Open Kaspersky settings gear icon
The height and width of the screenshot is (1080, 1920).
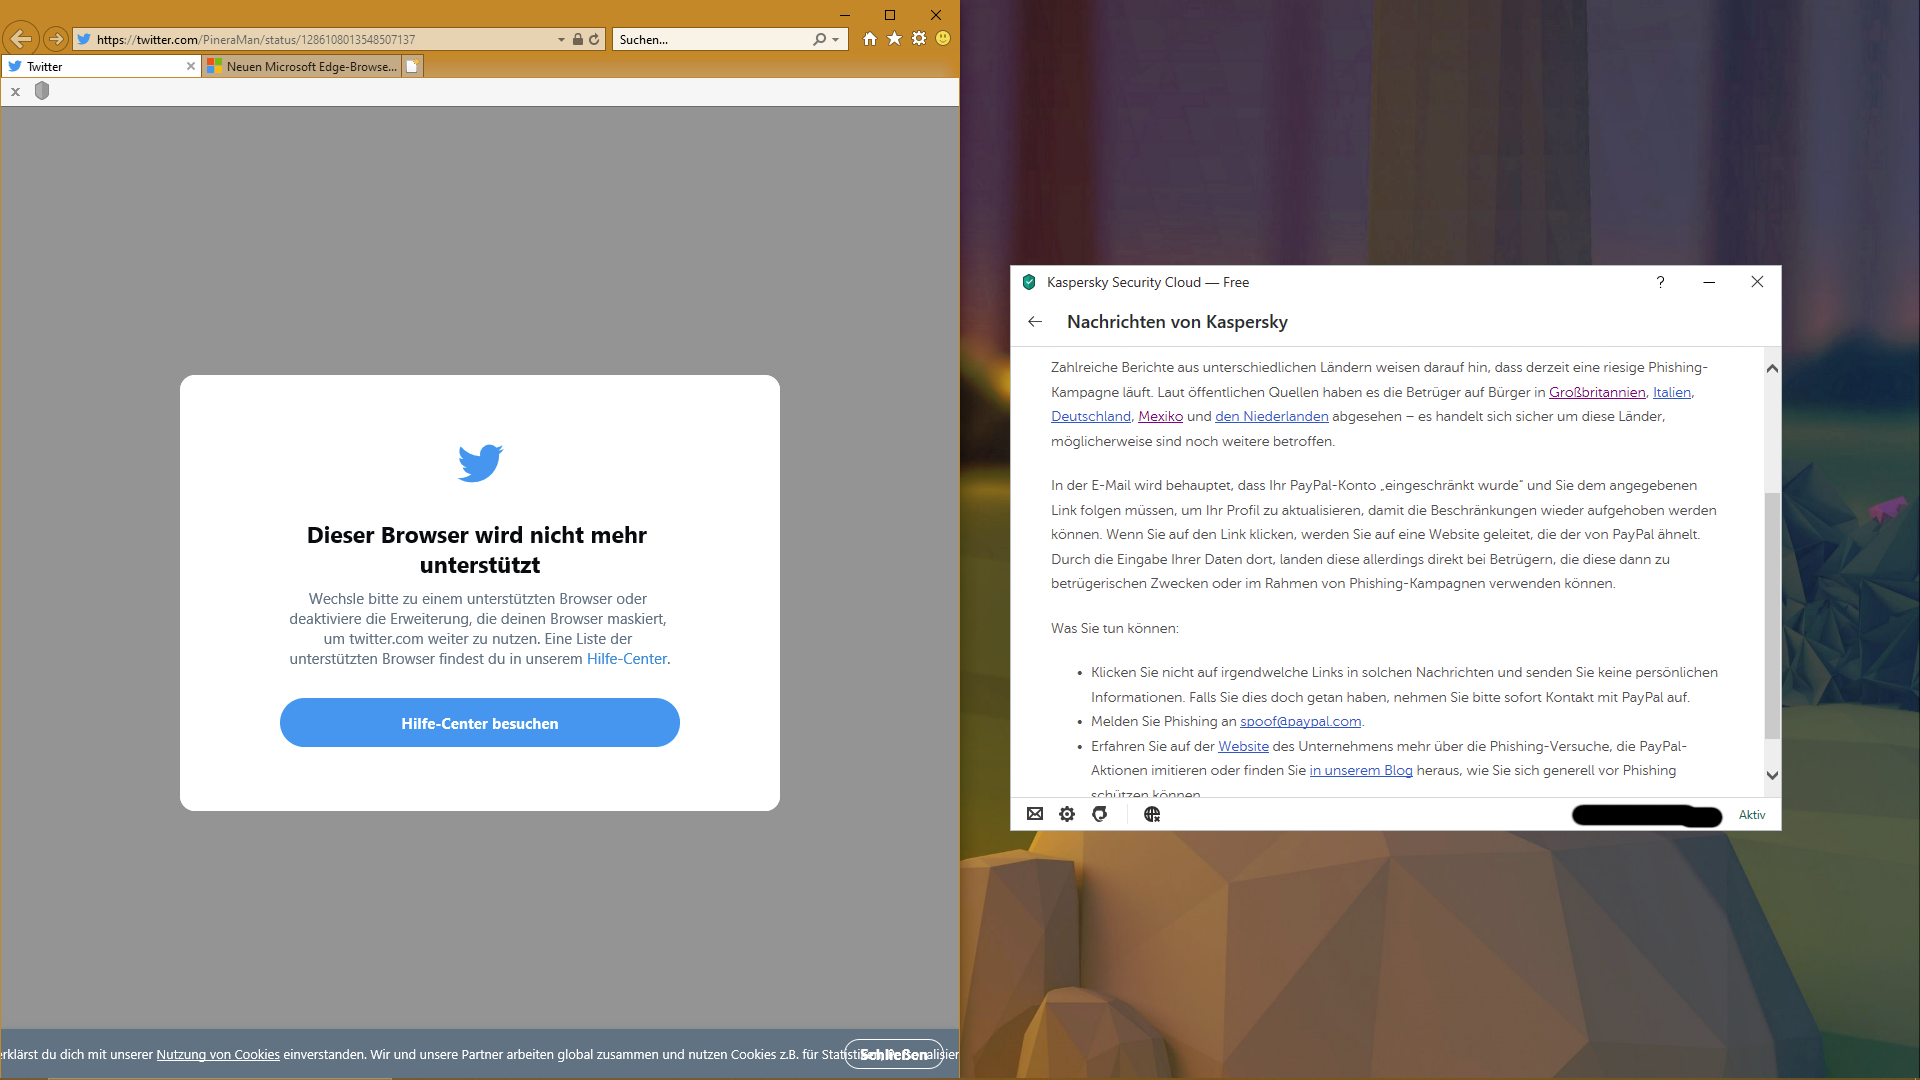[x=1067, y=814]
